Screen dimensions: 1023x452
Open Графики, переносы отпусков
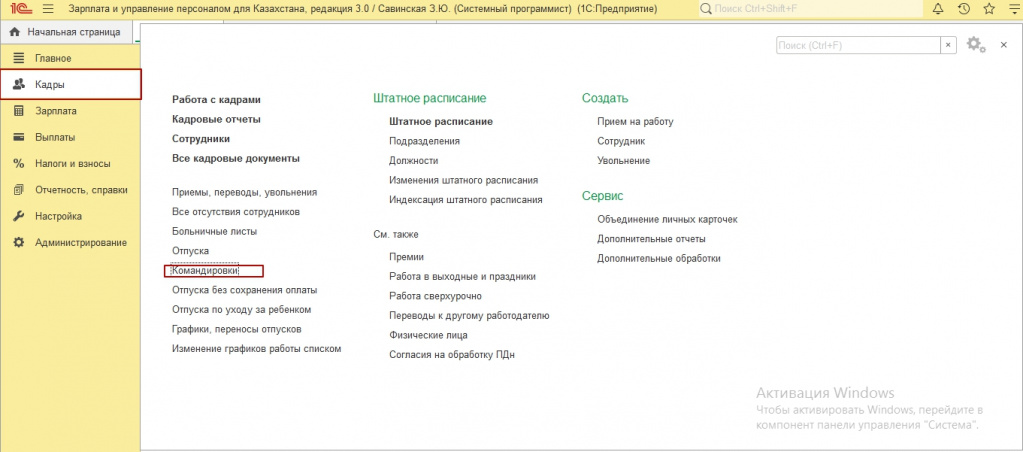pos(236,329)
